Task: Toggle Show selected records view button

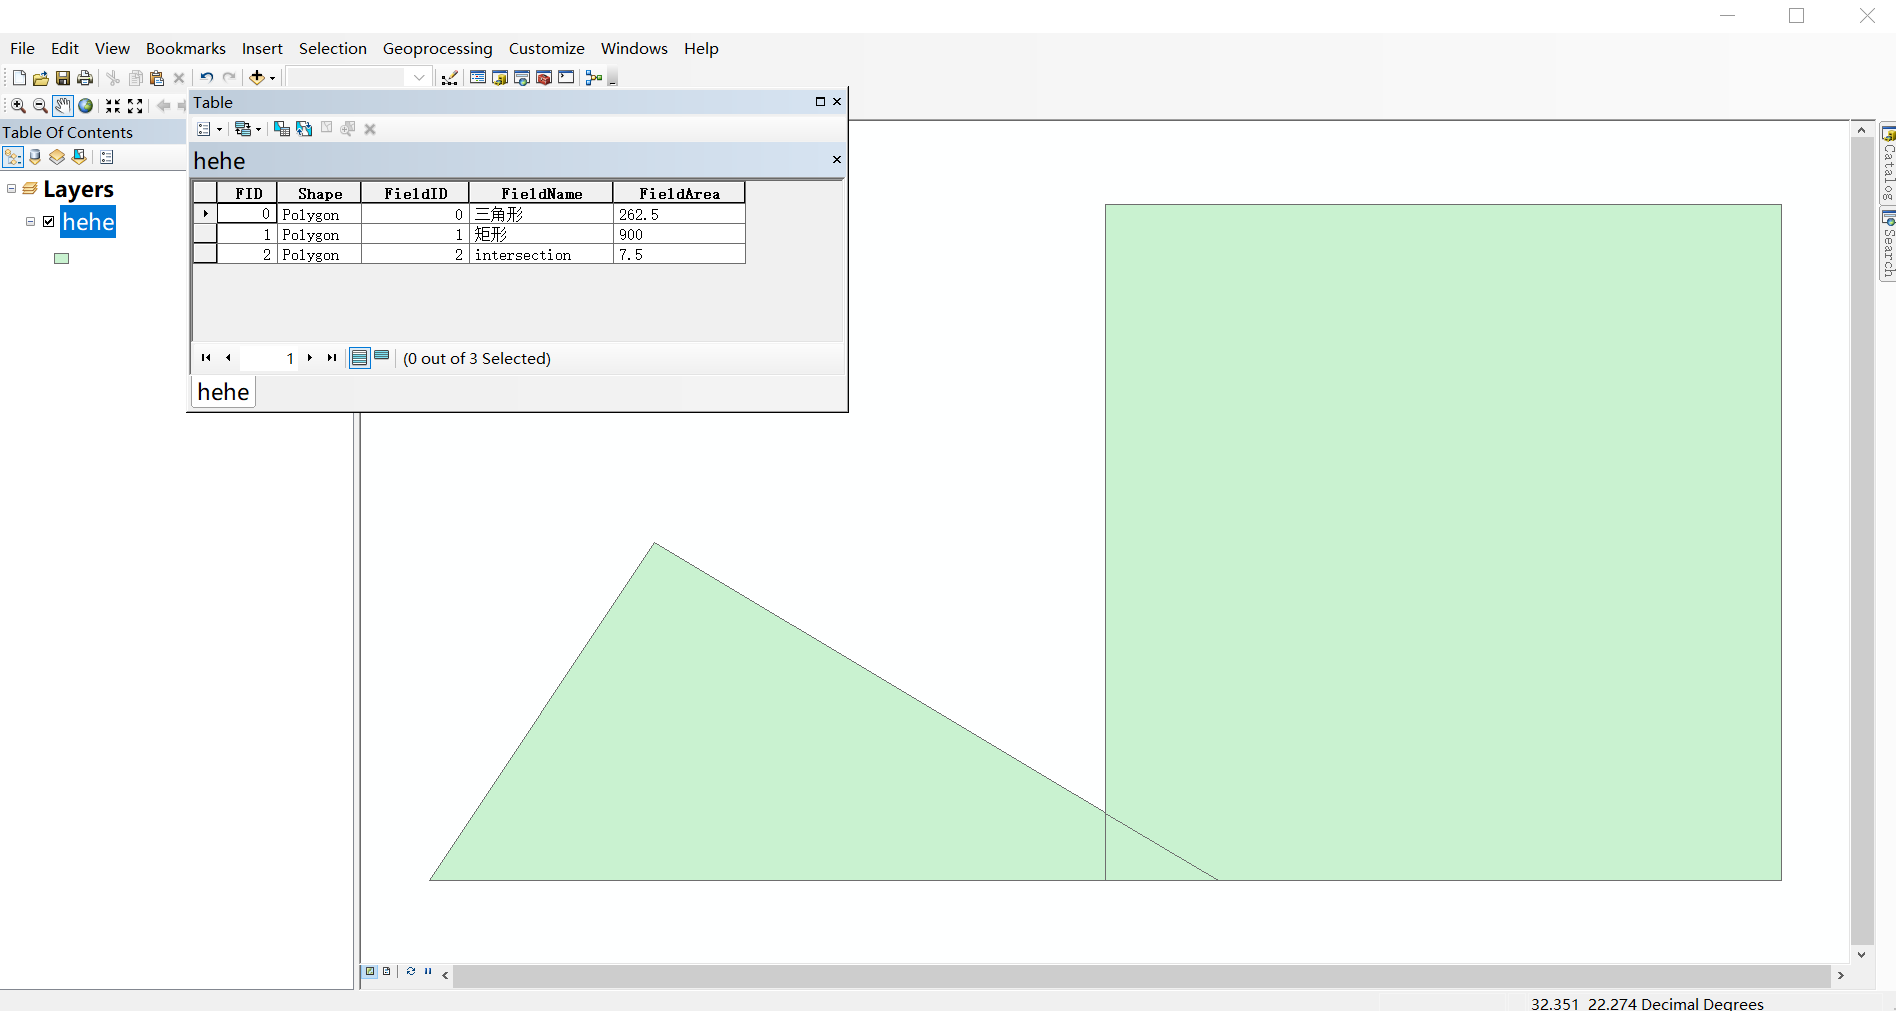Action: 382,357
